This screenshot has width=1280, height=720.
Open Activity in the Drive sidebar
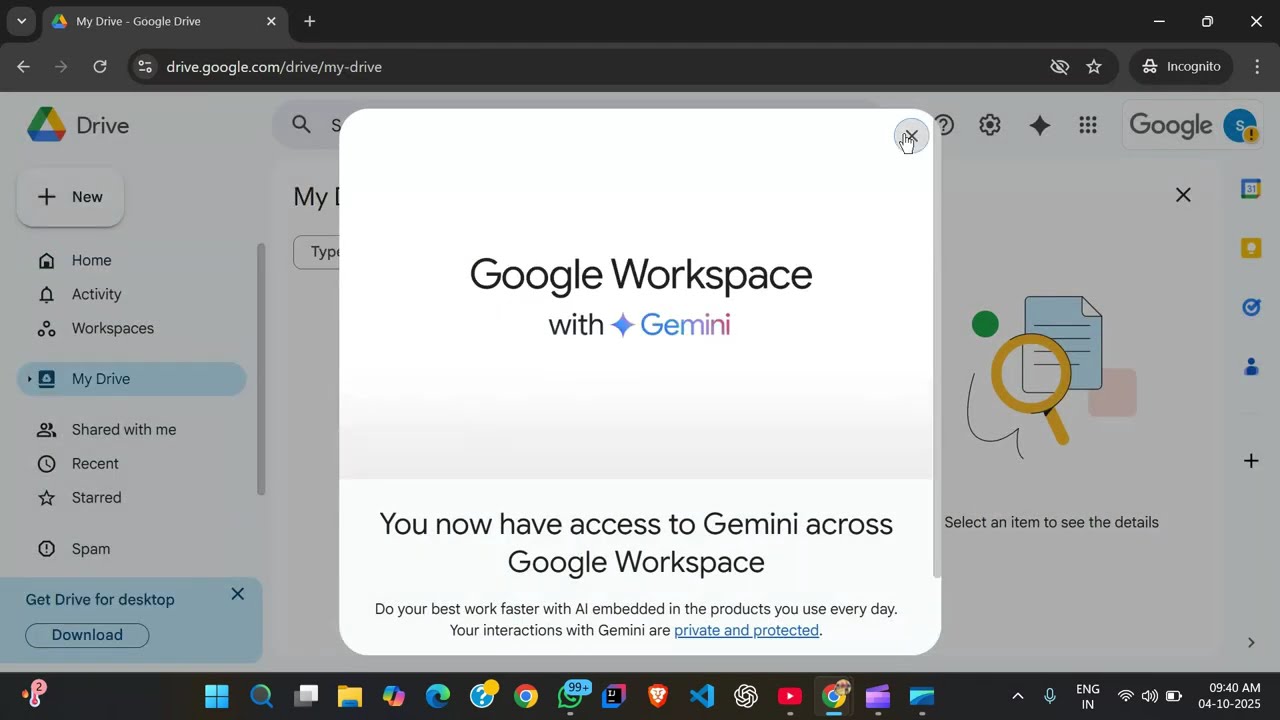[96, 294]
